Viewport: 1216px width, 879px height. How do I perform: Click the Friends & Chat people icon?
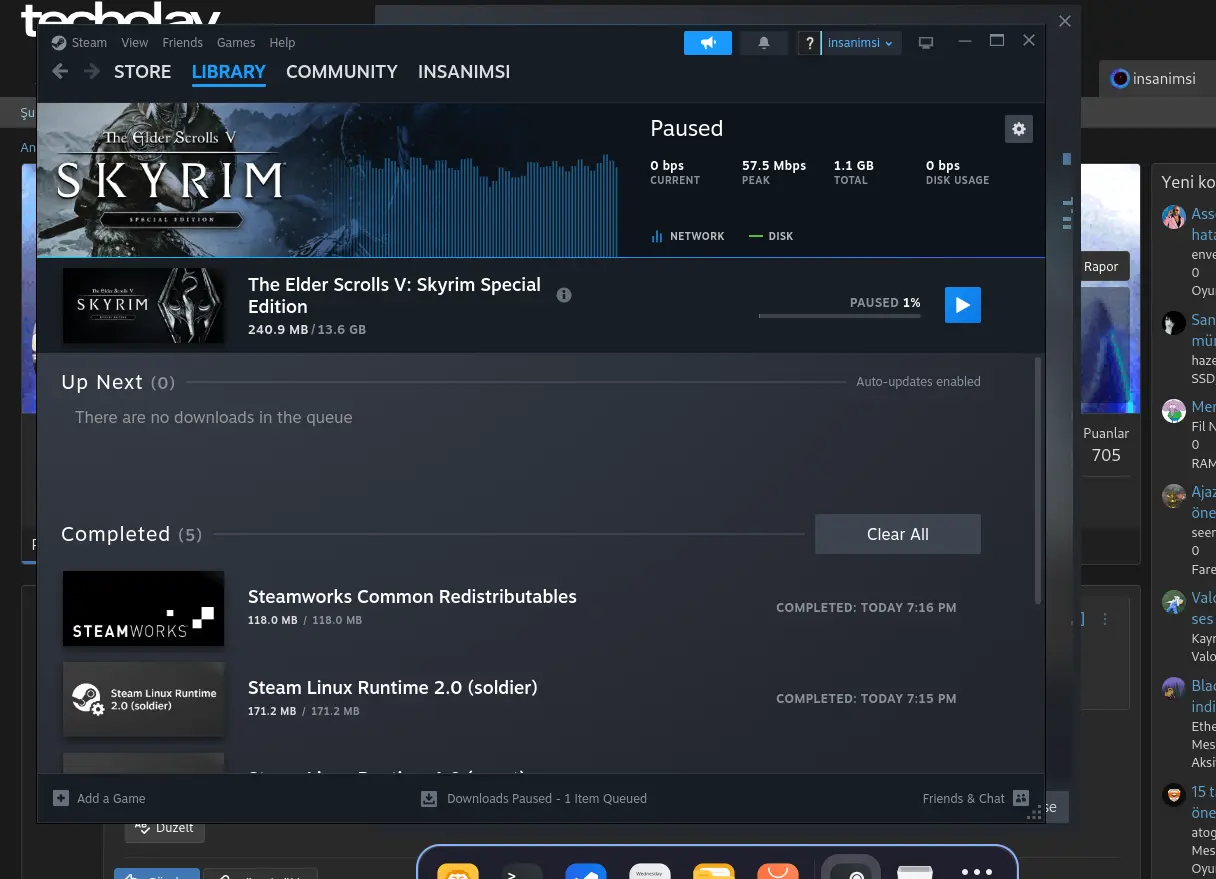1021,798
